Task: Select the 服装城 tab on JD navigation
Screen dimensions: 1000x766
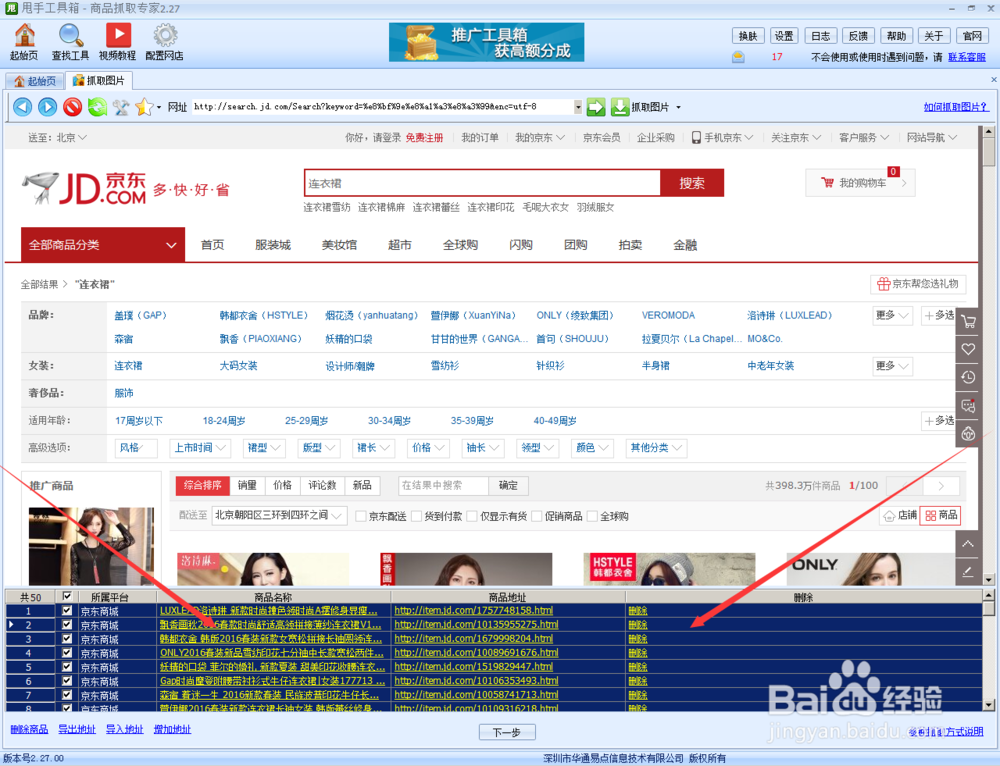Action: (x=274, y=244)
